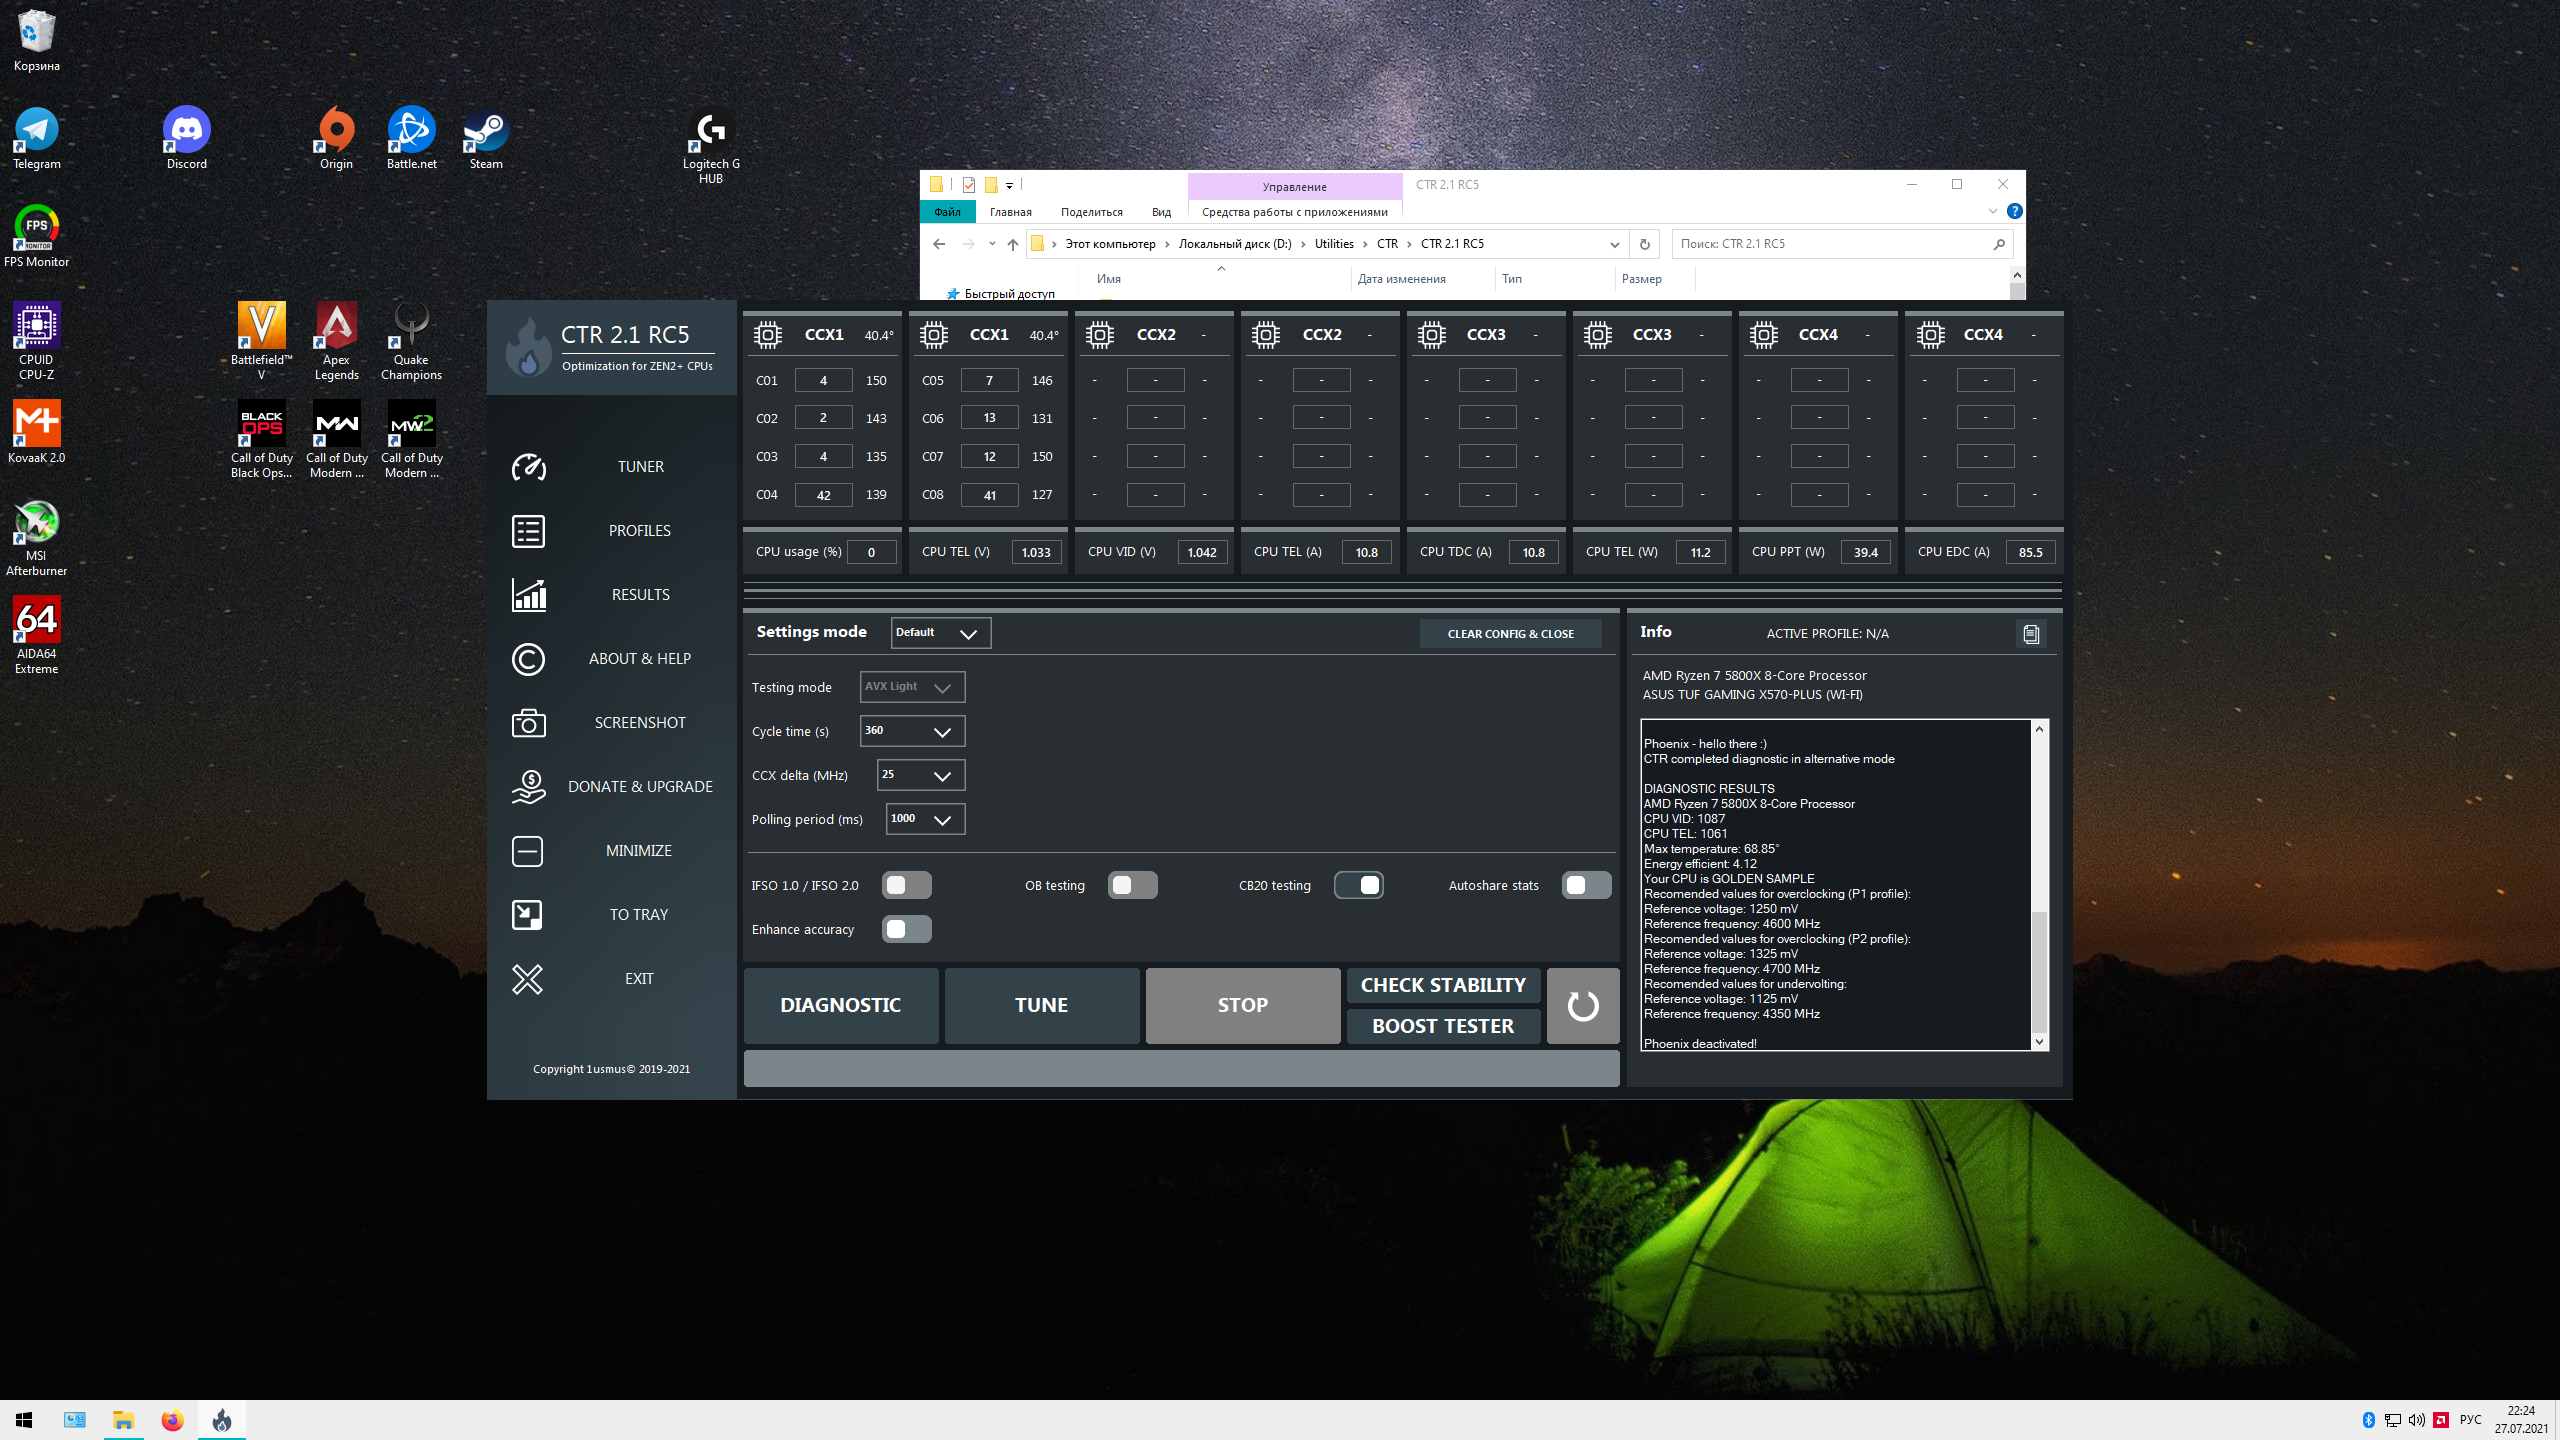
Task: Turn off CB20 testing switch
Action: coord(1358,885)
